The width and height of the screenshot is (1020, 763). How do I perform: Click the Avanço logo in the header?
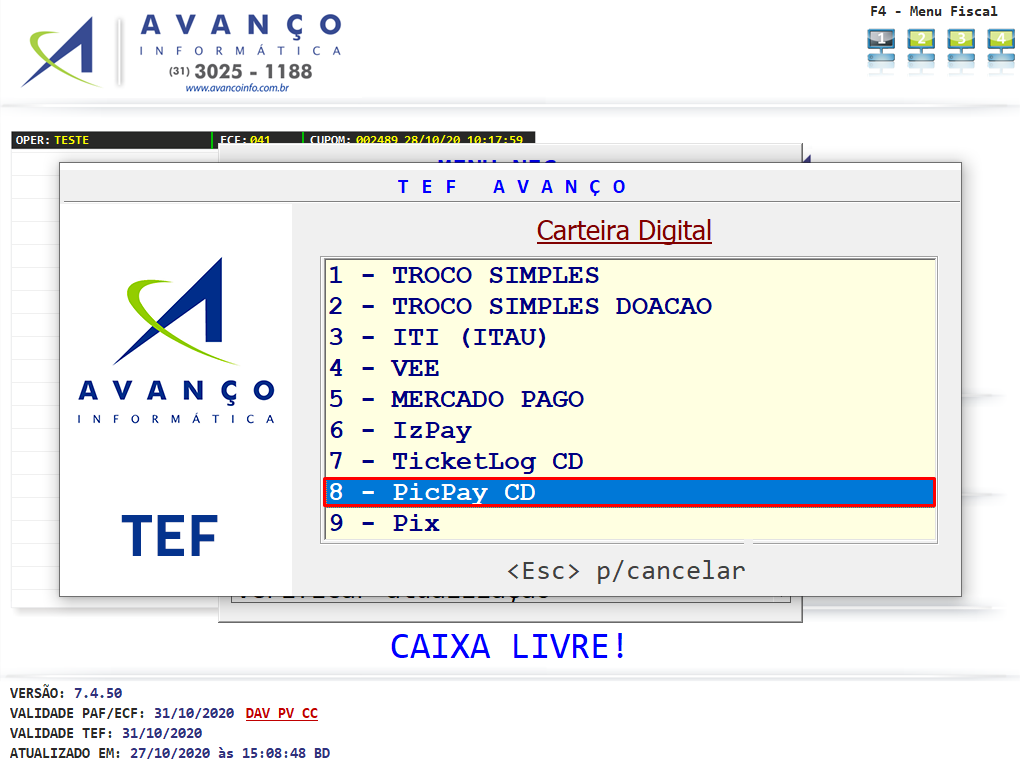click(x=182, y=52)
